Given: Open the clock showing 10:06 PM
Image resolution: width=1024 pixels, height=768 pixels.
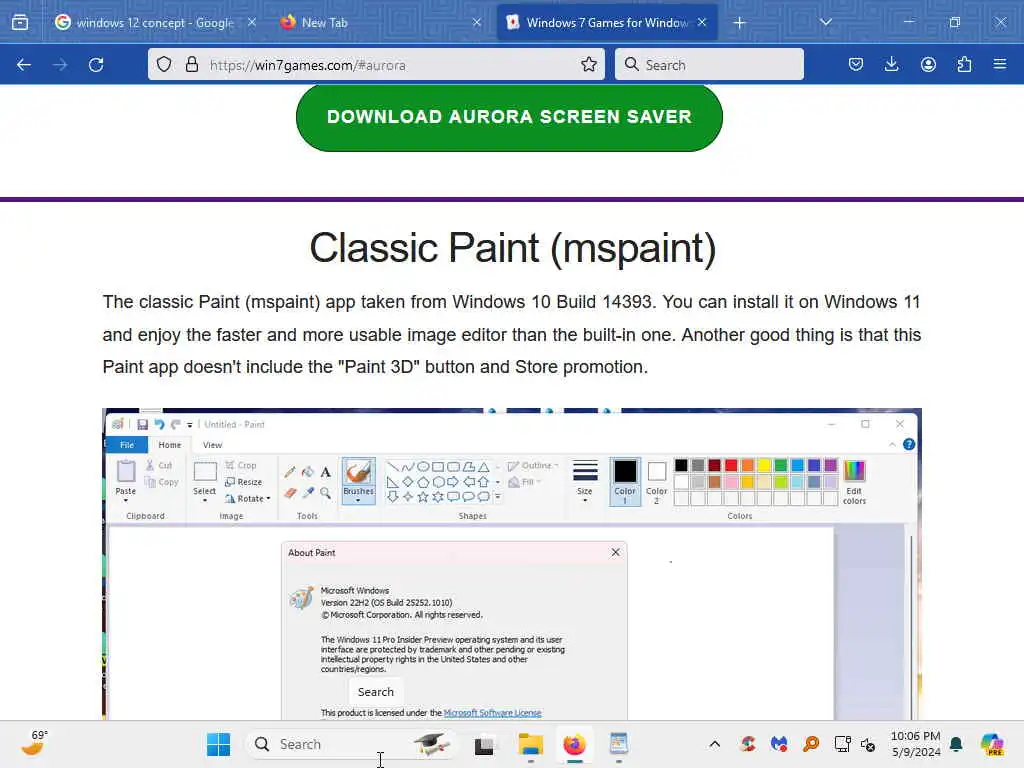Looking at the screenshot, I should 916,744.
